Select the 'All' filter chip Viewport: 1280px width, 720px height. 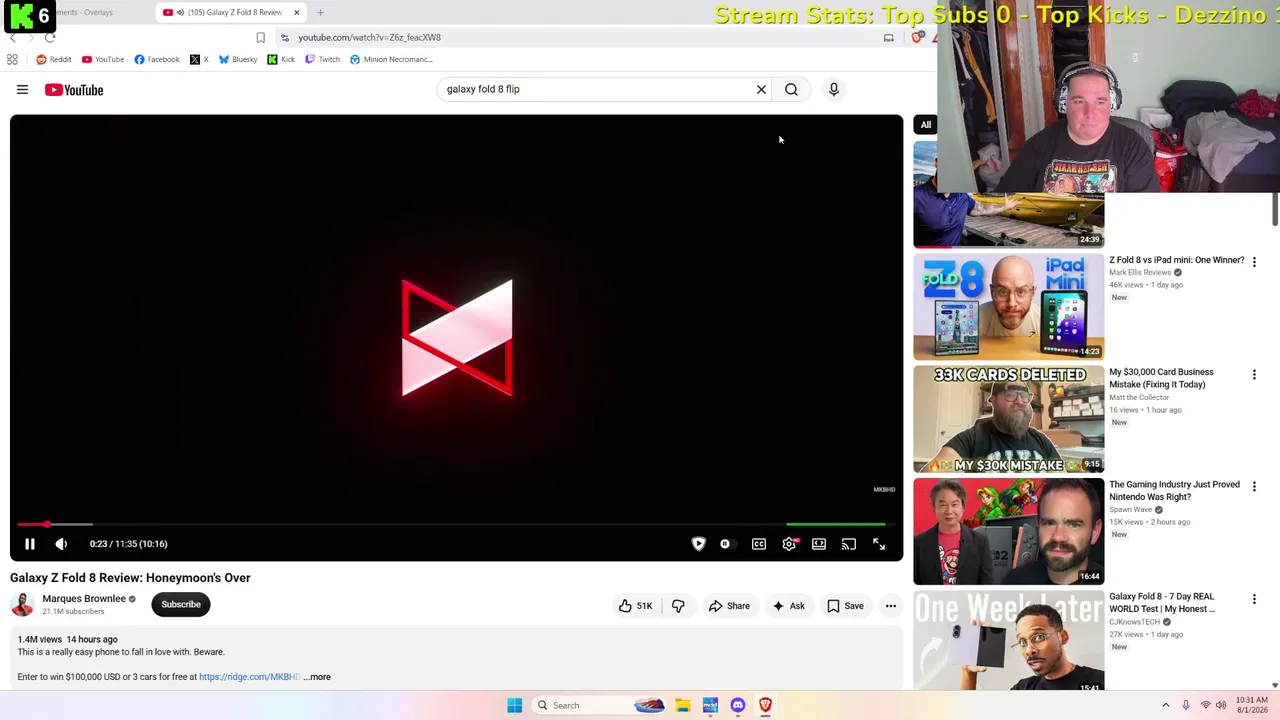(x=926, y=125)
